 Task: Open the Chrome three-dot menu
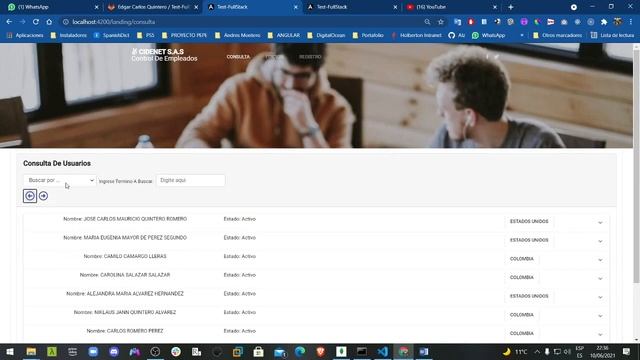(631, 22)
